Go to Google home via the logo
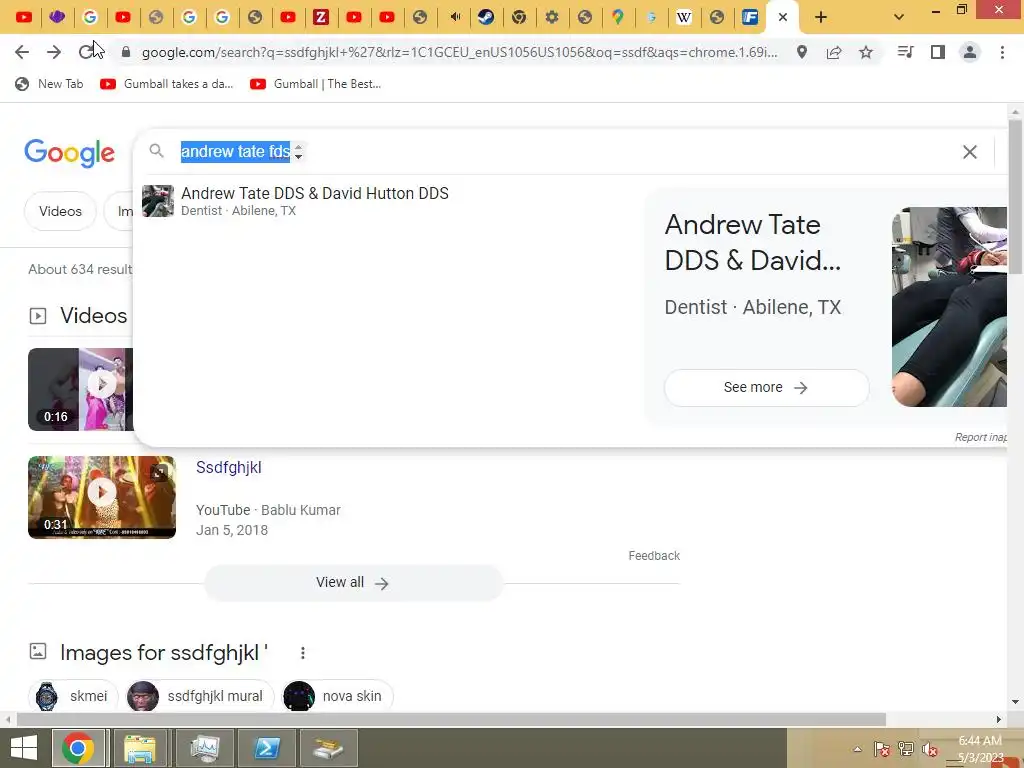The image size is (1024, 768). tap(69, 153)
